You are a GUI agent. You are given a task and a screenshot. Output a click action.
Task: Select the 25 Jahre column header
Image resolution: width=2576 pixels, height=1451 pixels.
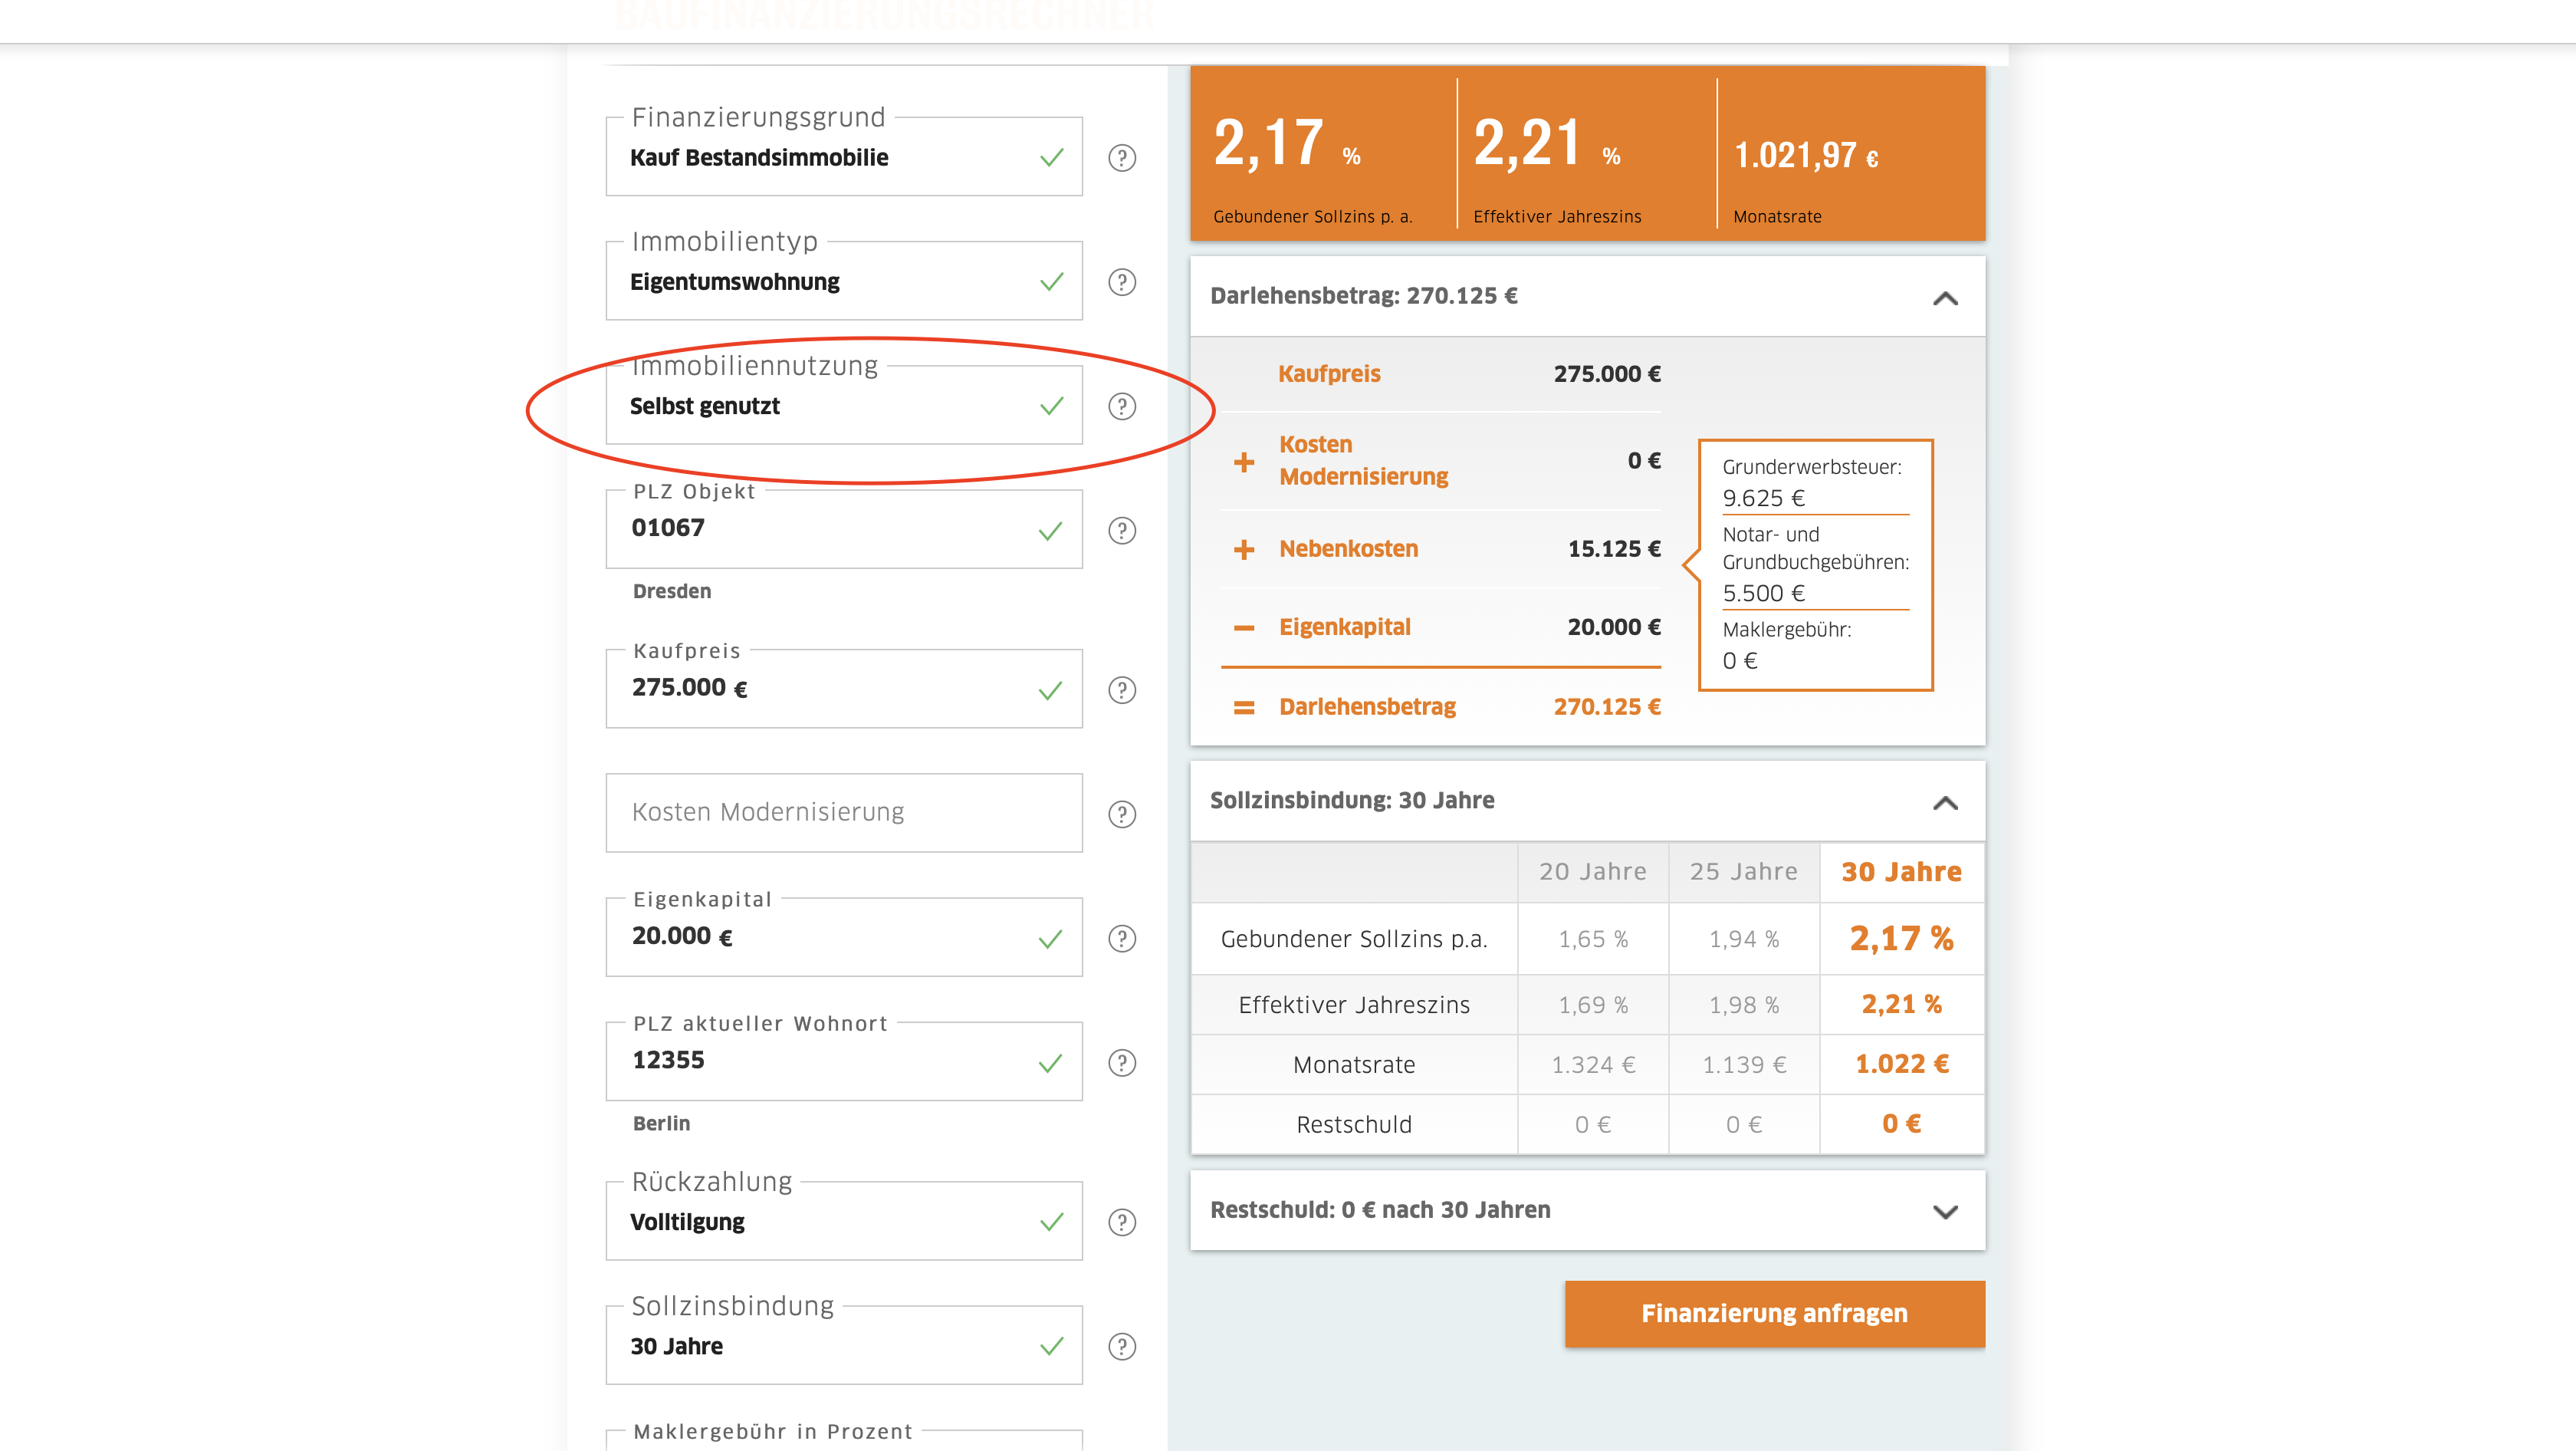1743,872
